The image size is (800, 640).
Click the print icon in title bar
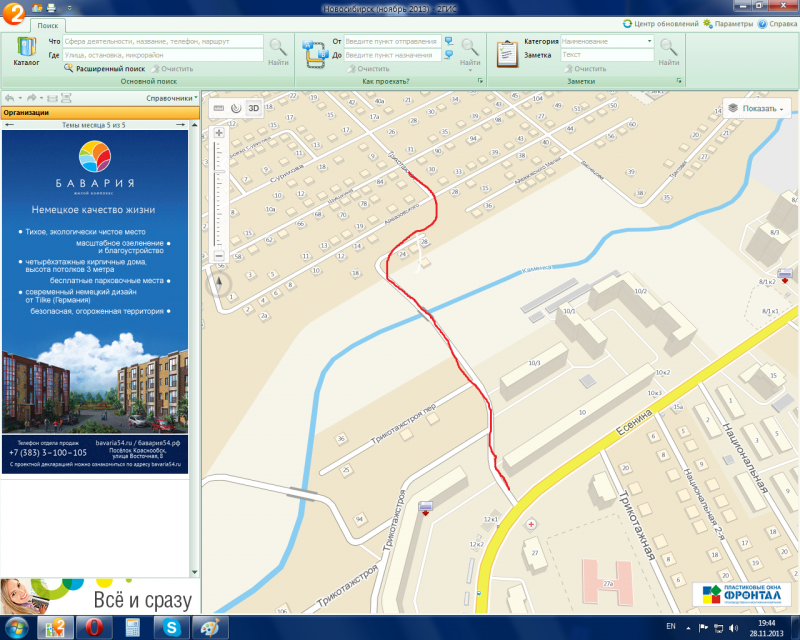point(50,8)
